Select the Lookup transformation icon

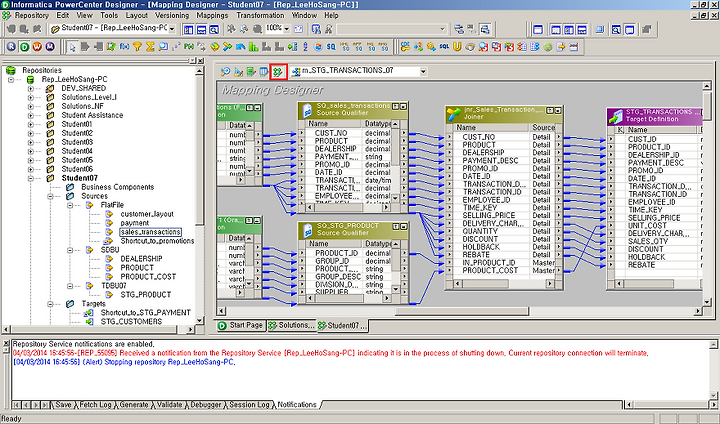pos(163,47)
